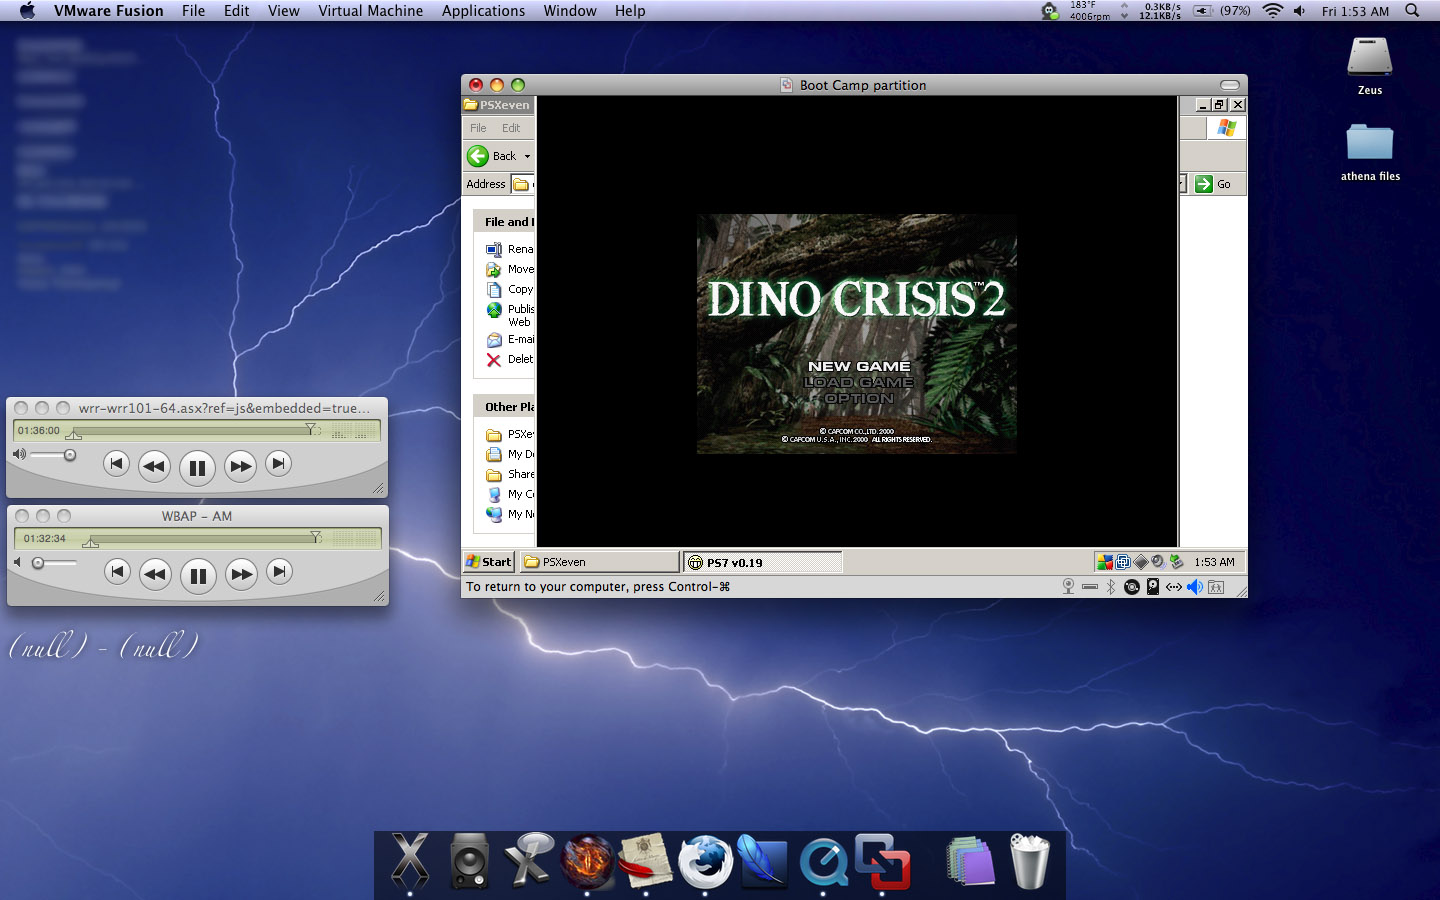The width and height of the screenshot is (1440, 900).
Task: Open the Virtual Machine menu
Action: tap(370, 11)
